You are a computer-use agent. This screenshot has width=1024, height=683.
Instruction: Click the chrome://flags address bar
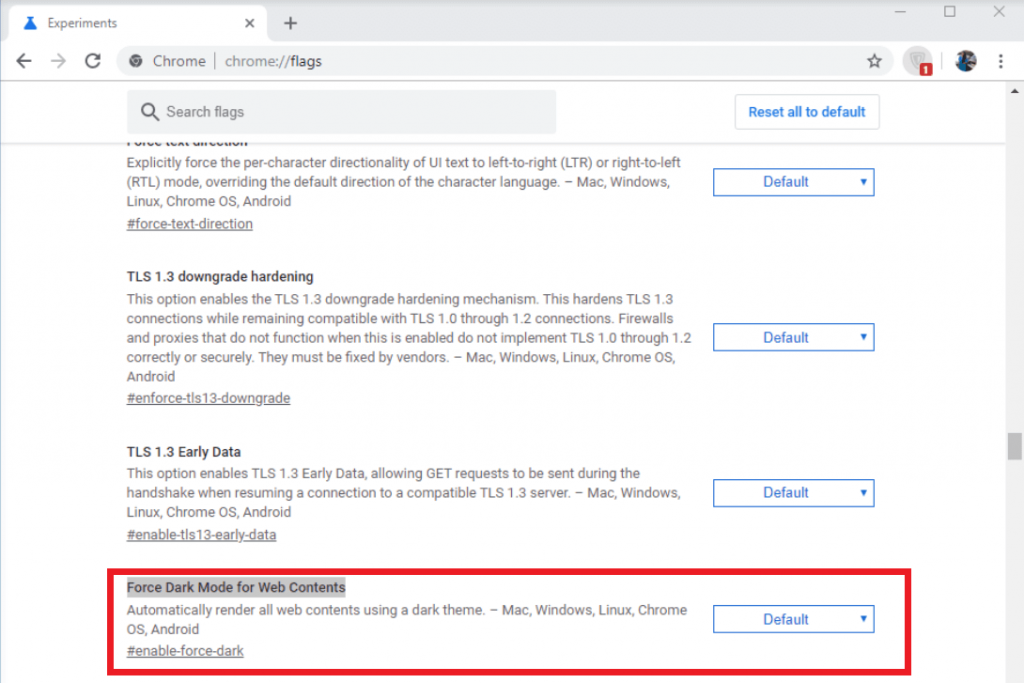tap(503, 61)
